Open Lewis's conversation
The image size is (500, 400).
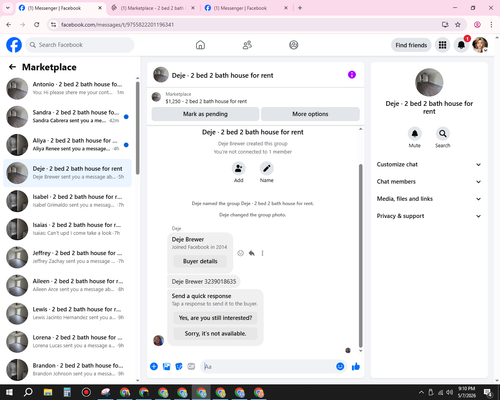click(67, 313)
